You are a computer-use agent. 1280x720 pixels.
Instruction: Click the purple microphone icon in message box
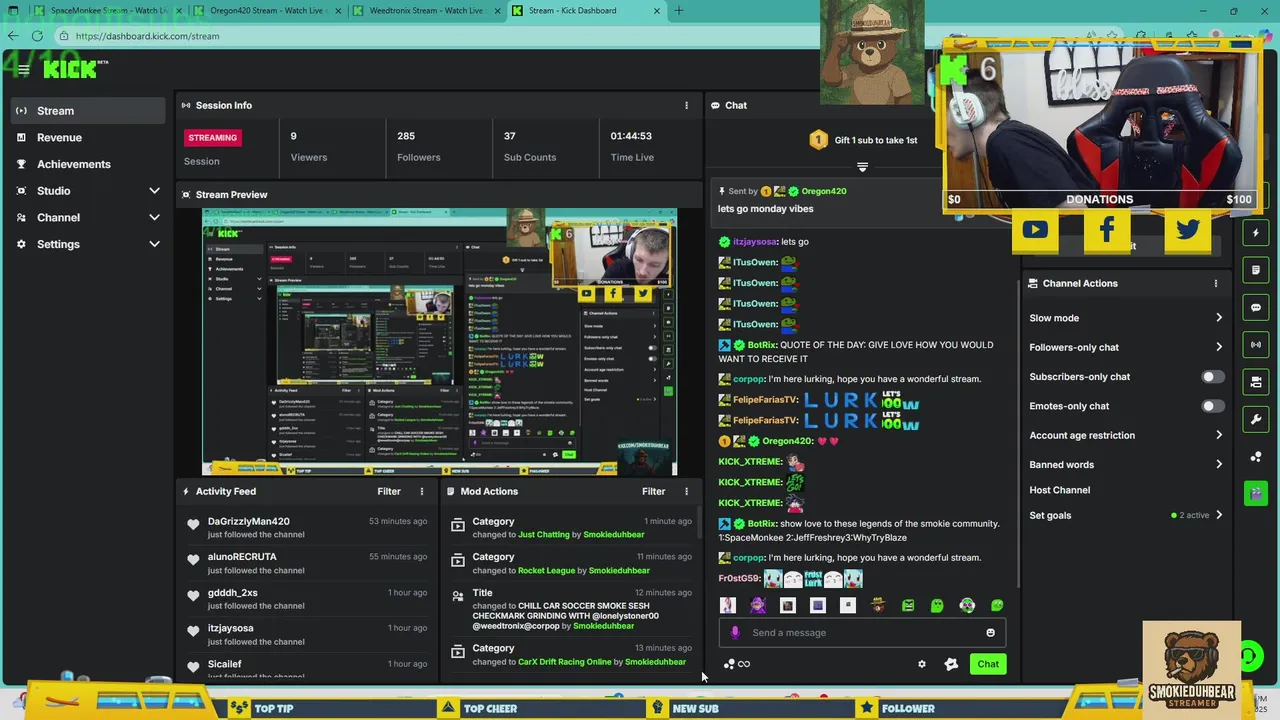pos(735,632)
